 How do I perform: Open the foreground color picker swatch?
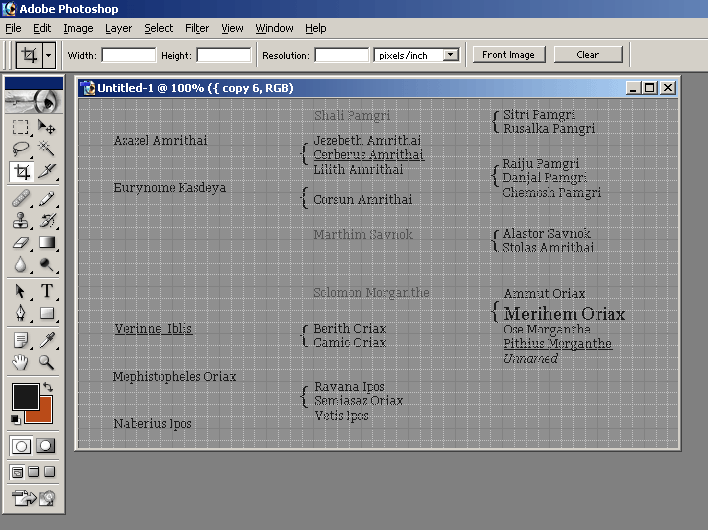pyautogui.click(x=24, y=396)
